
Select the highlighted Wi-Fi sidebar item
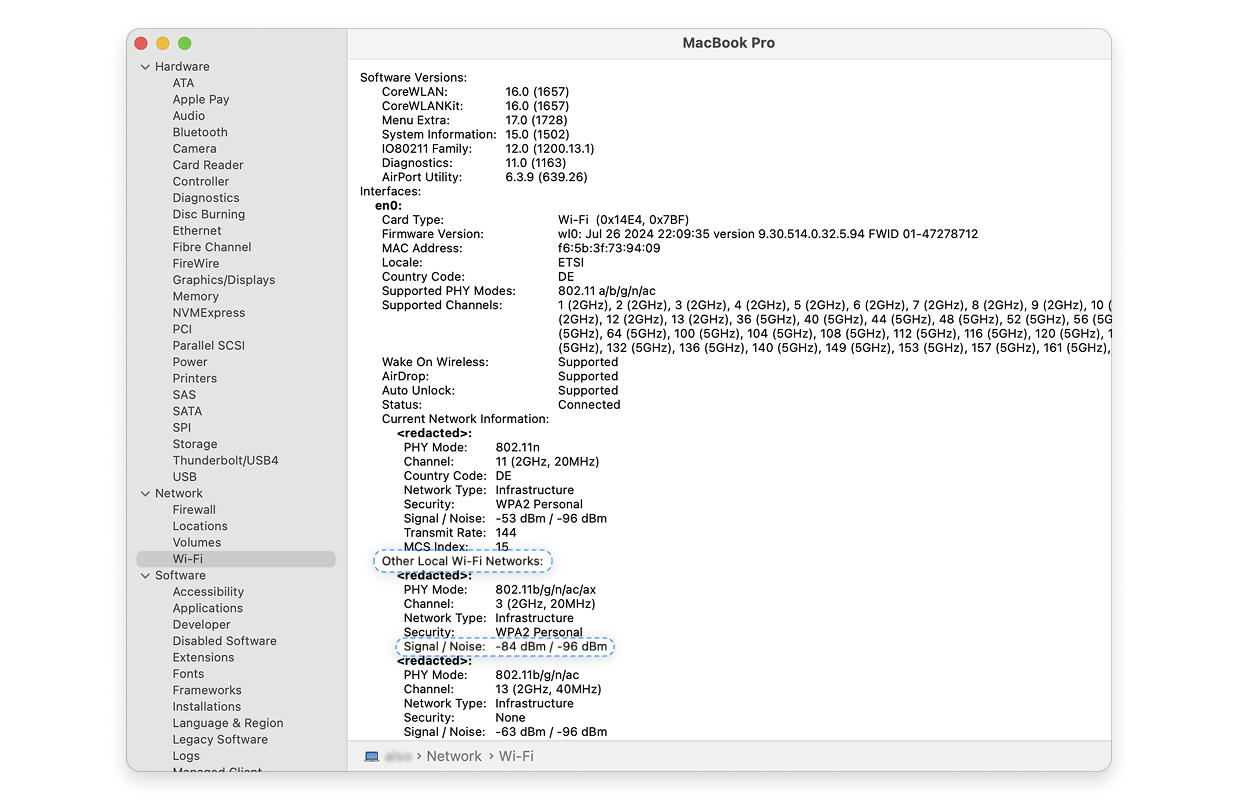tap(188, 559)
